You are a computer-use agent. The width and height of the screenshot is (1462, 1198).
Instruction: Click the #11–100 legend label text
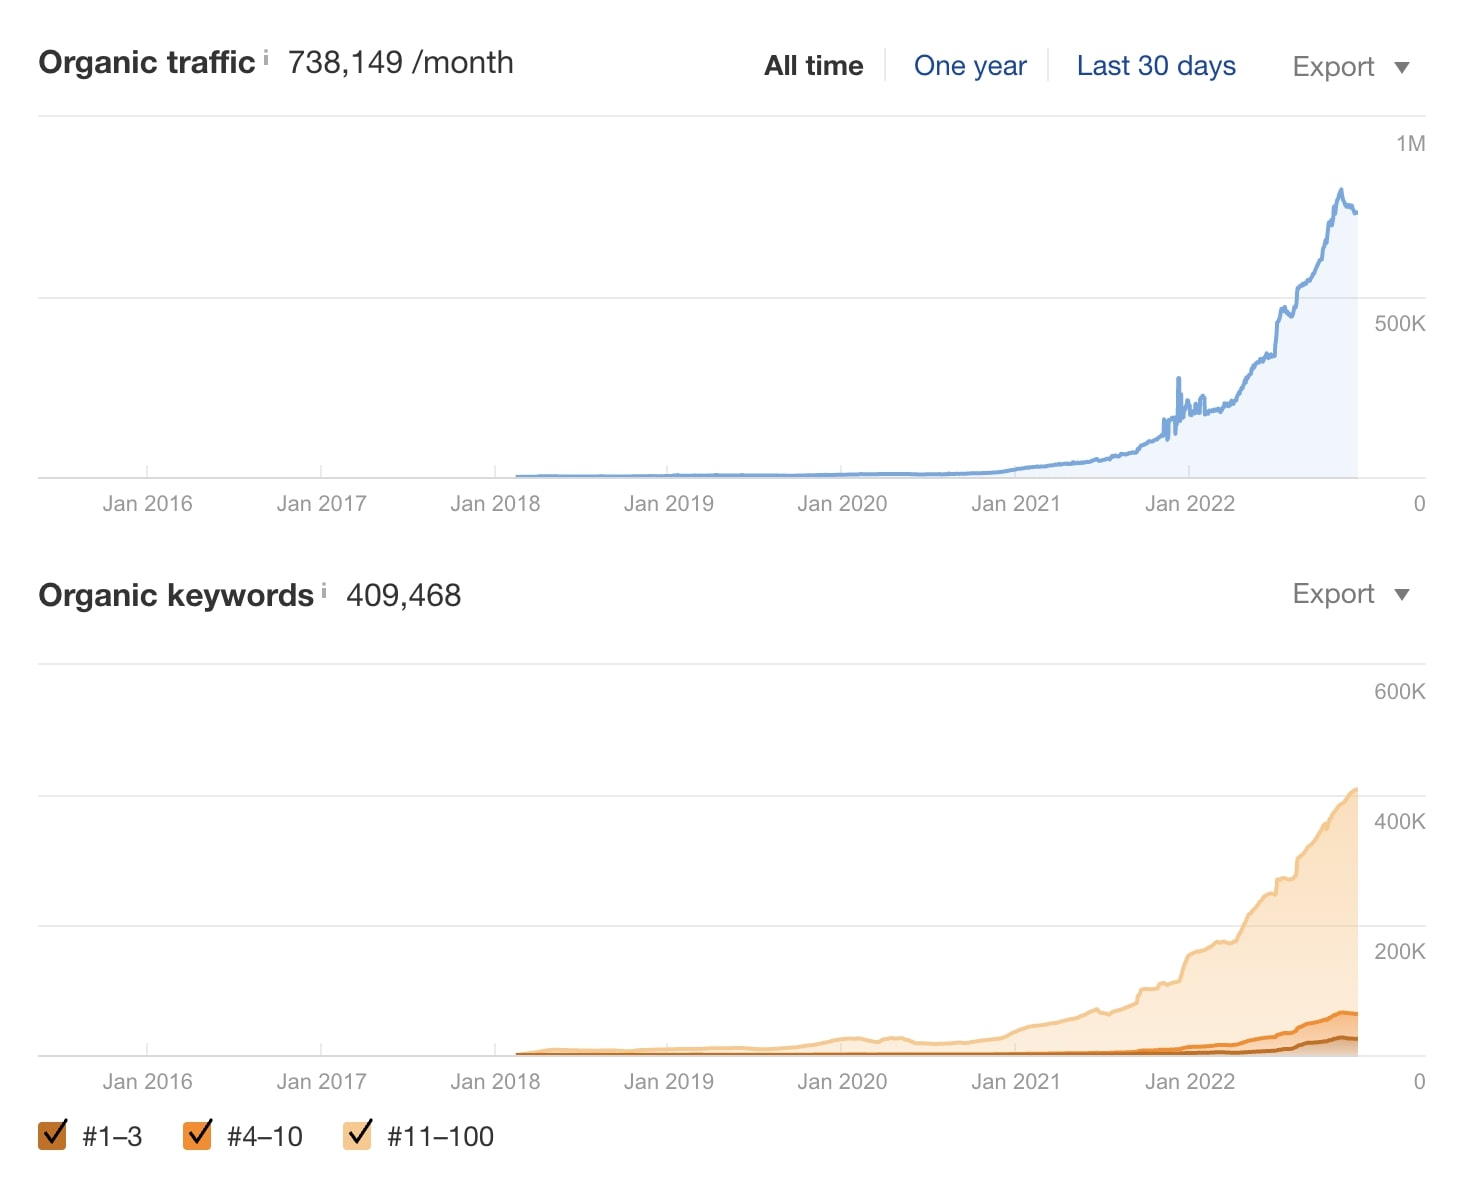click(440, 1136)
